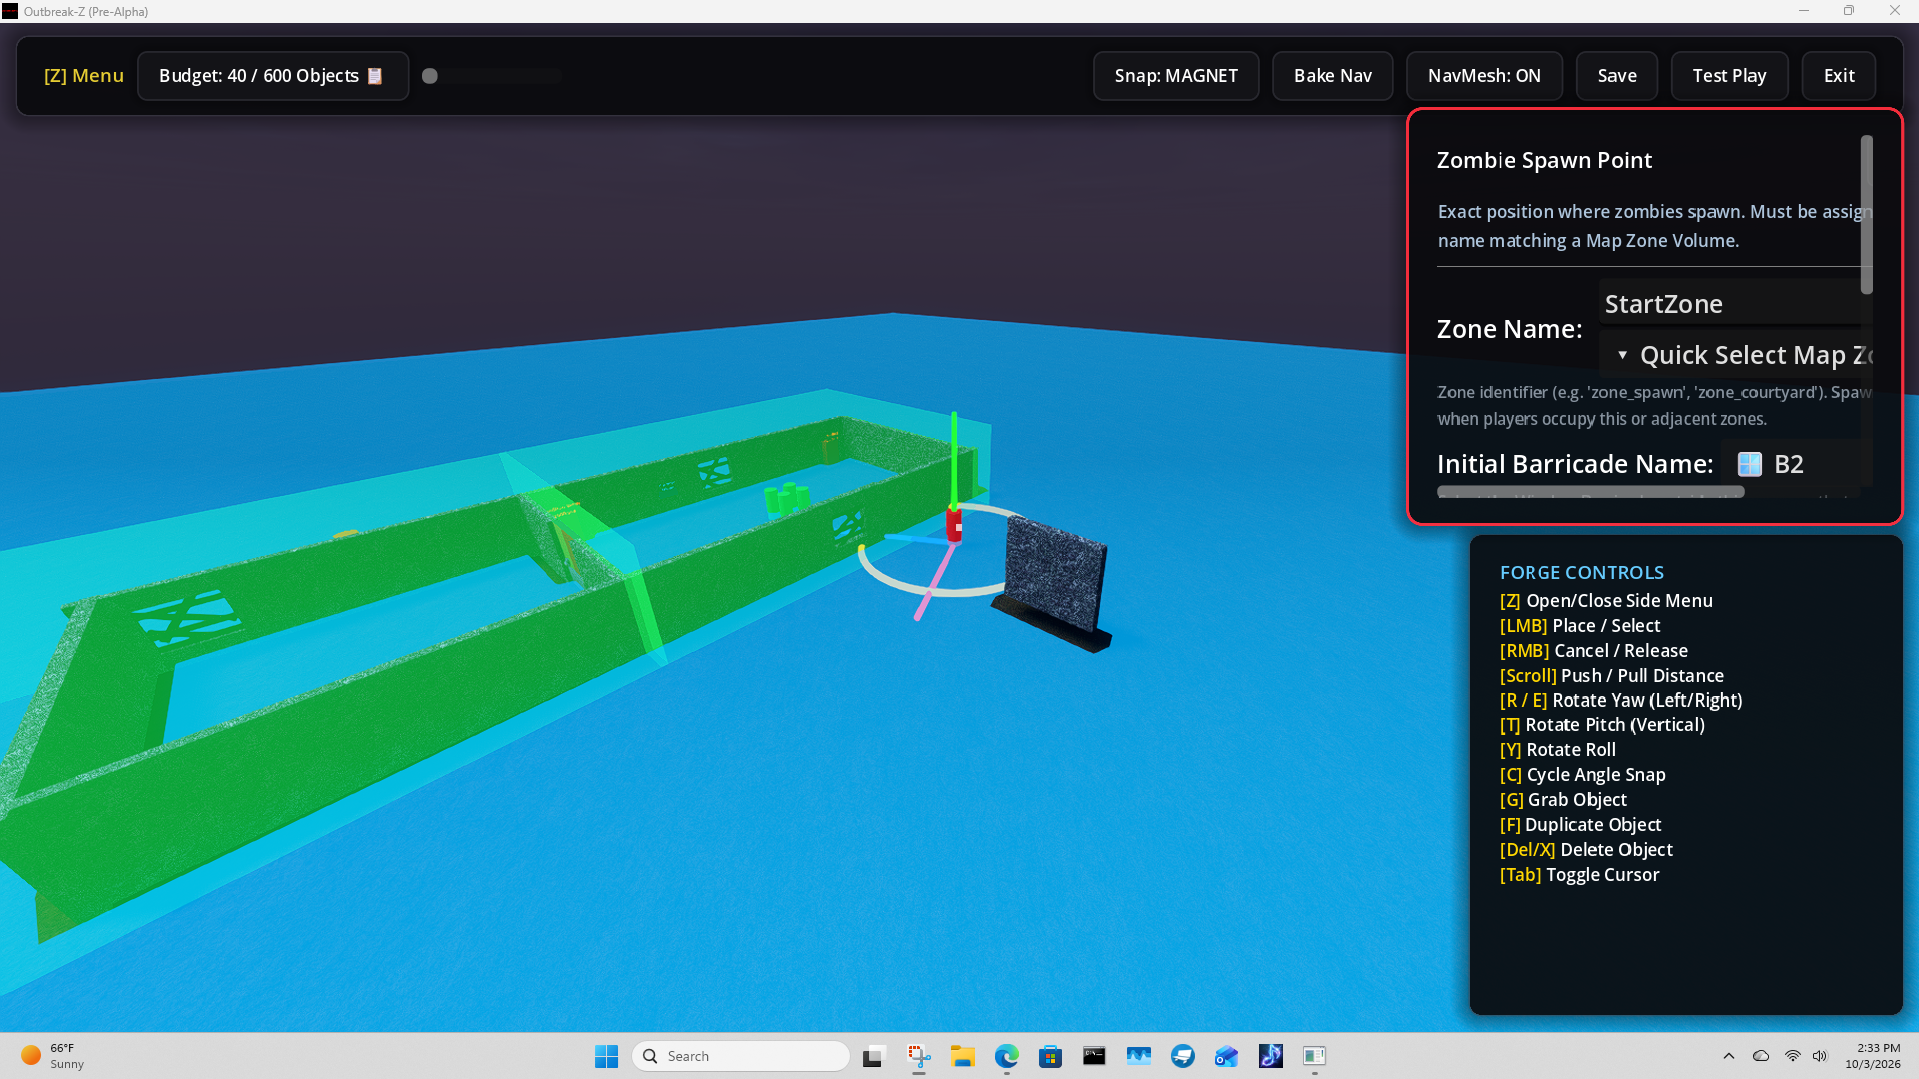Image resolution: width=1919 pixels, height=1079 pixels.
Task: Click the grey status dot indicator
Action: coord(430,76)
